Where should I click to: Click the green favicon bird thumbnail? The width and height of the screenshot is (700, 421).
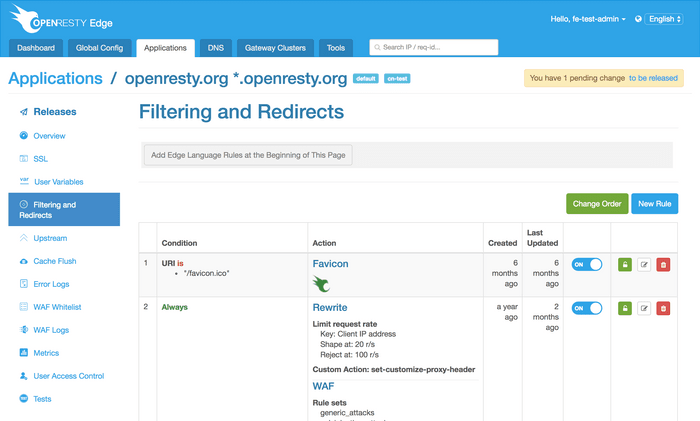pos(321,283)
